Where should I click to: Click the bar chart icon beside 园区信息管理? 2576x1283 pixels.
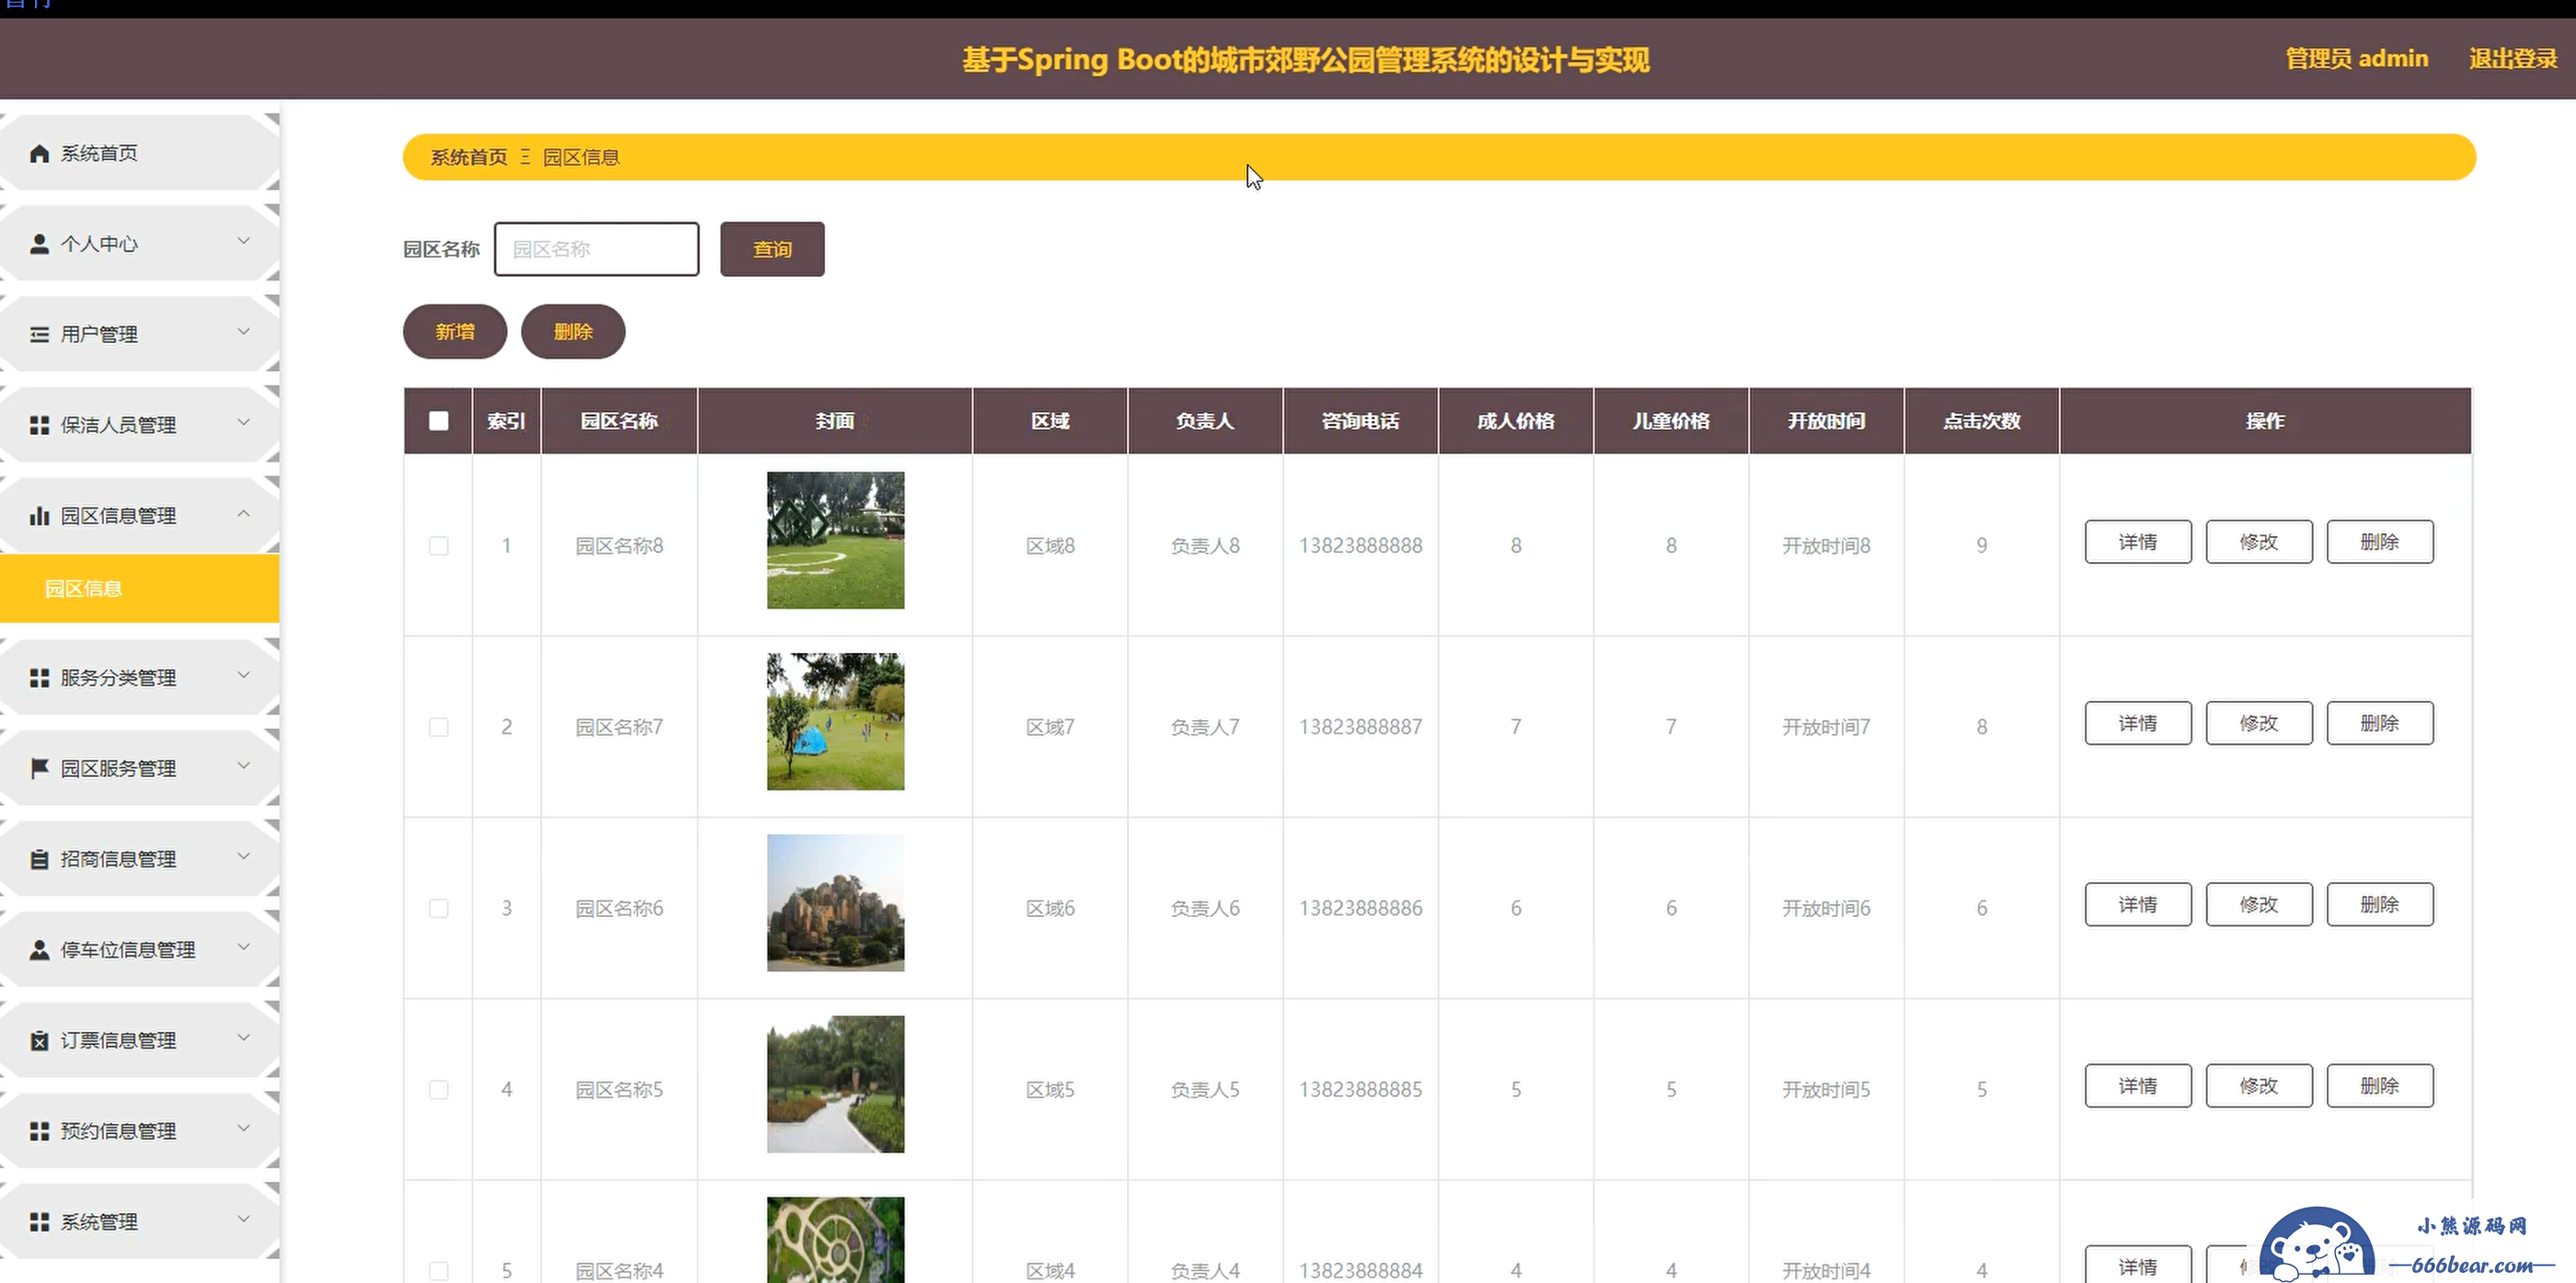39,516
